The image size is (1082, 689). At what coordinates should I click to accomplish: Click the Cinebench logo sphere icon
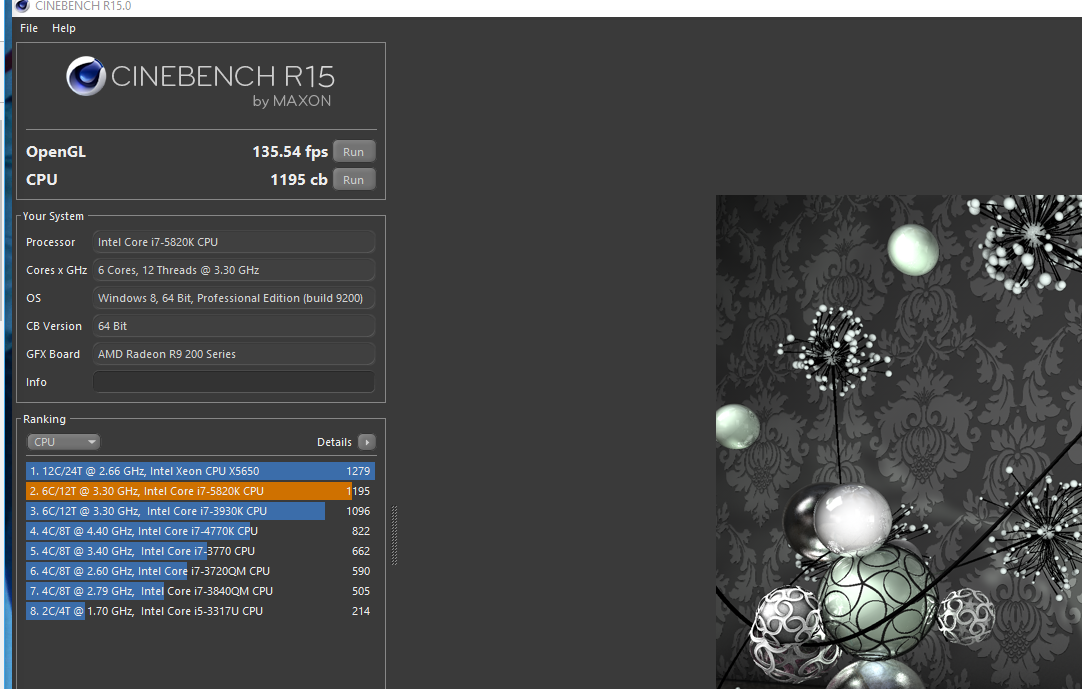tap(86, 76)
